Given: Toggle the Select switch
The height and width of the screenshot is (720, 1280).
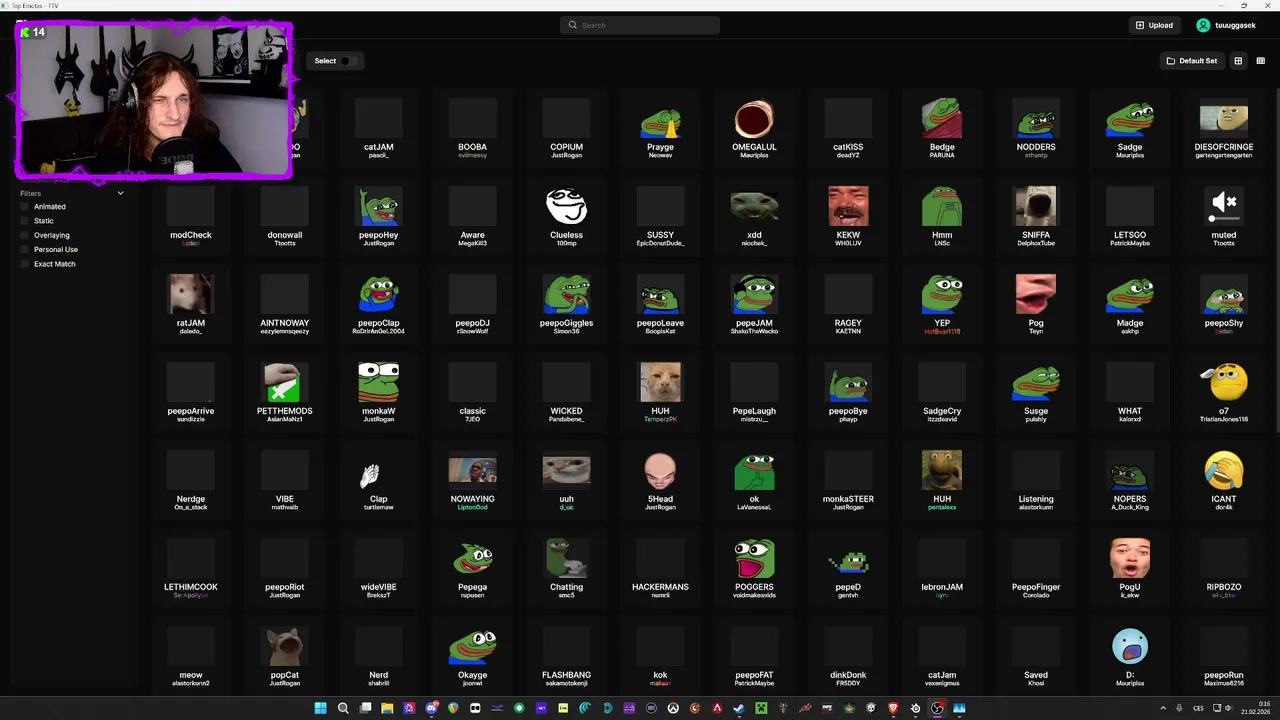Looking at the screenshot, I should coord(347,61).
